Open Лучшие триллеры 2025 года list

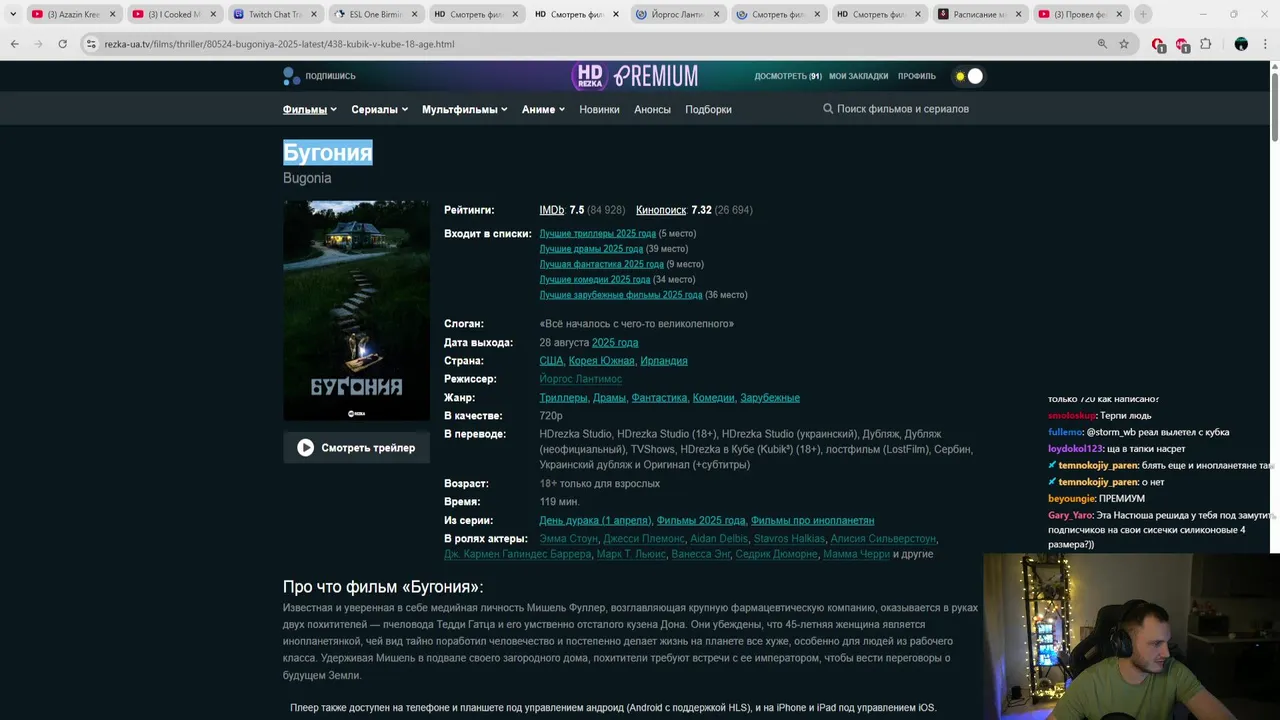coord(597,234)
